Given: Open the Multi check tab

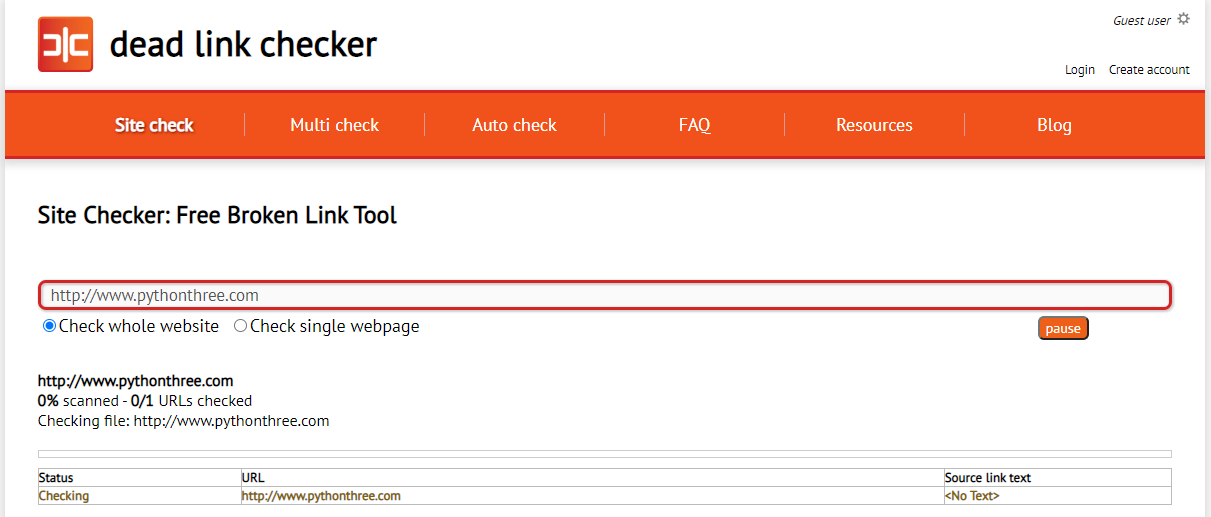Looking at the screenshot, I should click(x=335, y=125).
